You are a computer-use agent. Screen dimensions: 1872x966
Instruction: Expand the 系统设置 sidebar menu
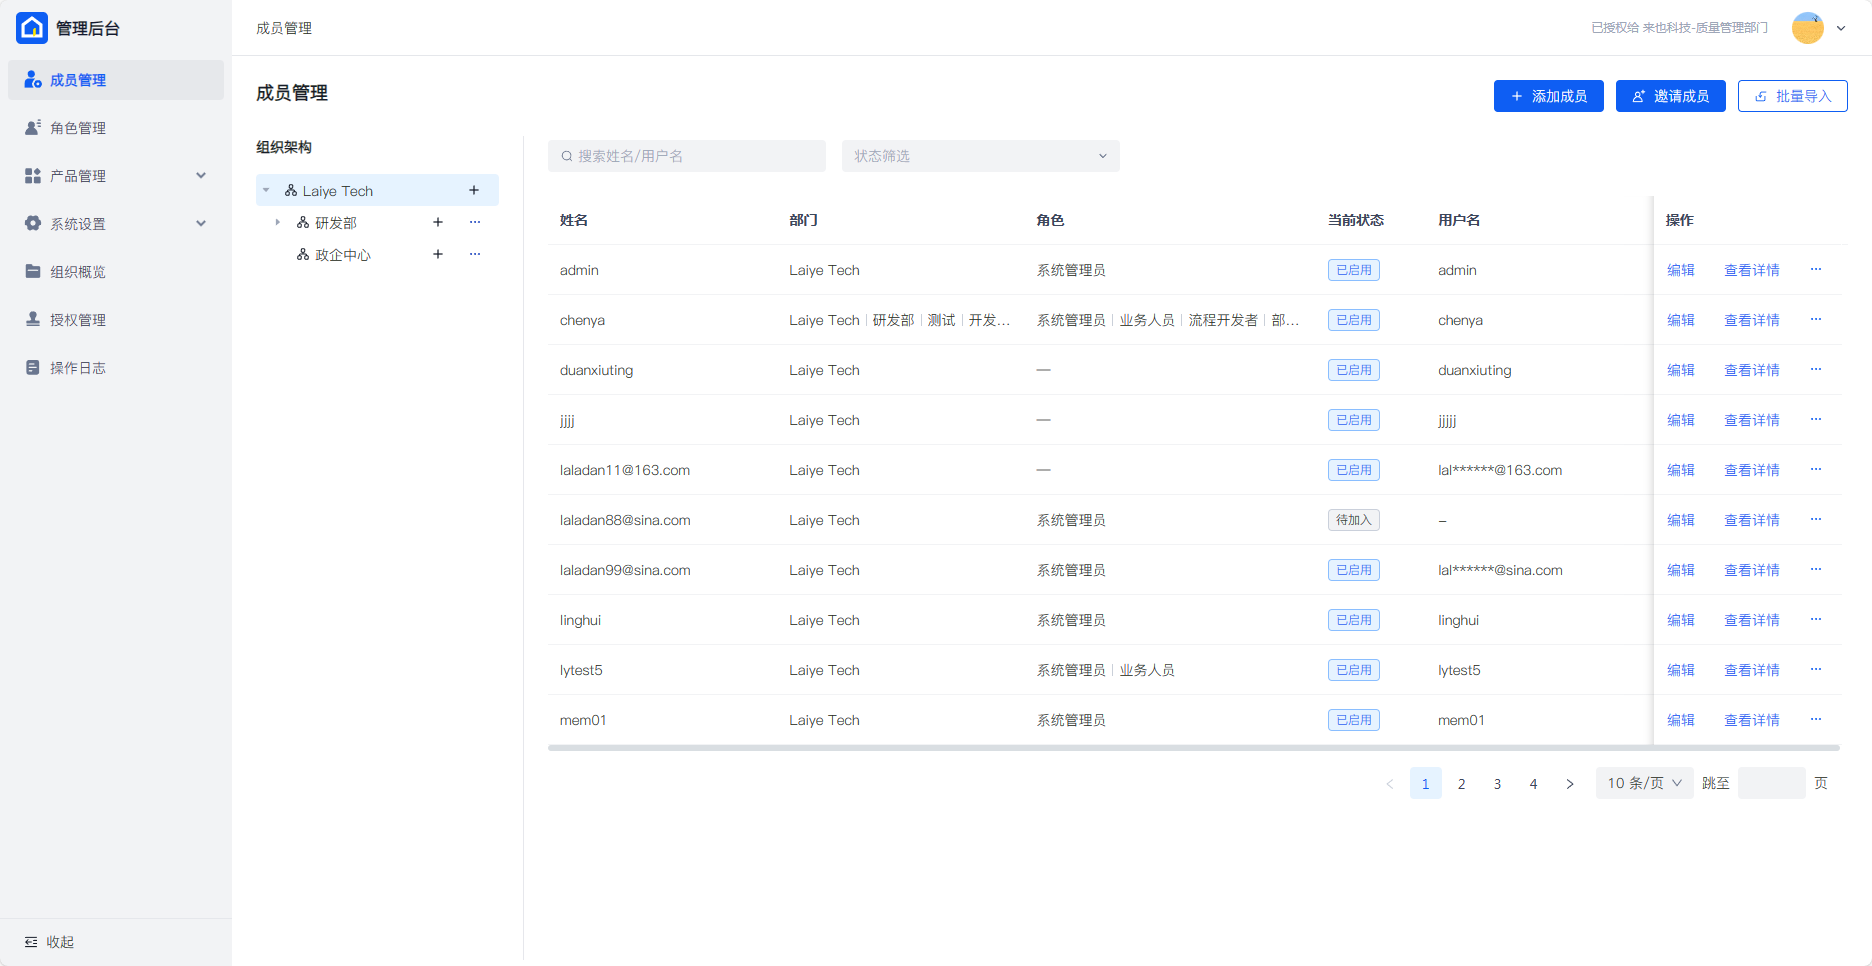[116, 224]
